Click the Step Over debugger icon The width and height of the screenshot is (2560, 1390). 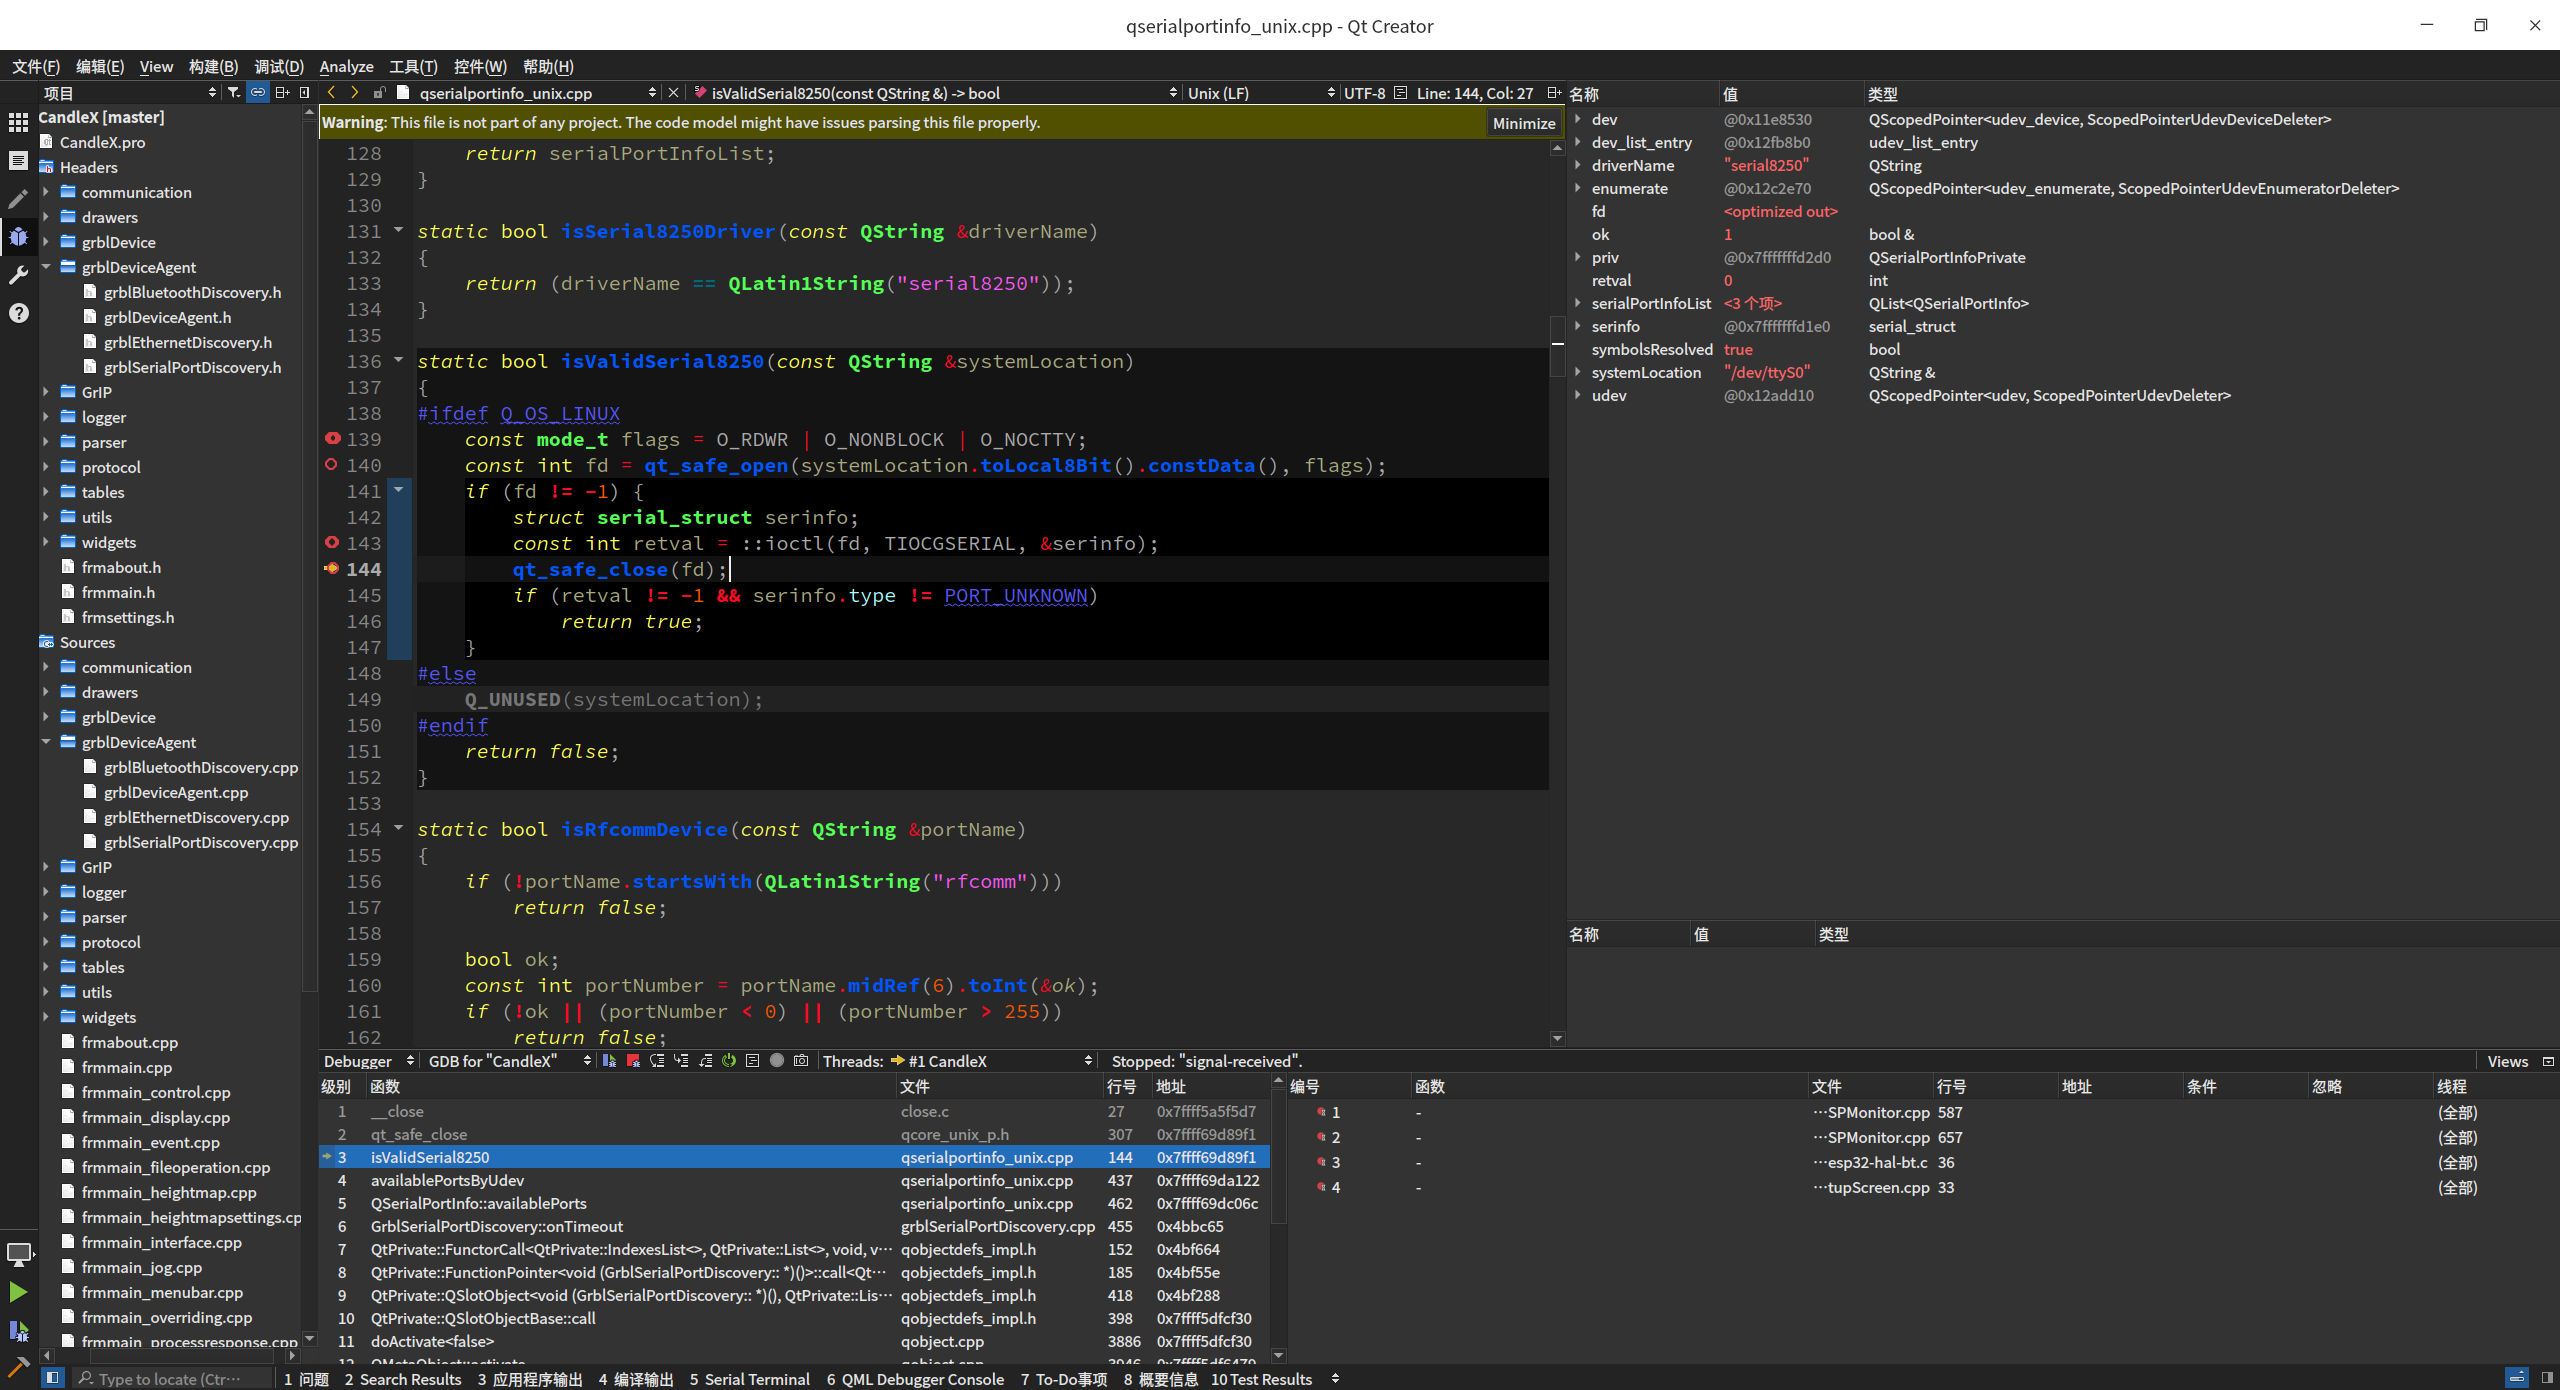point(657,1061)
